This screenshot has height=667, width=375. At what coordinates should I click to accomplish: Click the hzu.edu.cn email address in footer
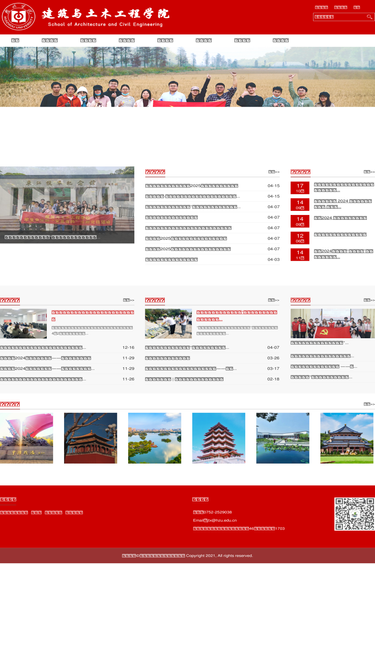coord(215,520)
